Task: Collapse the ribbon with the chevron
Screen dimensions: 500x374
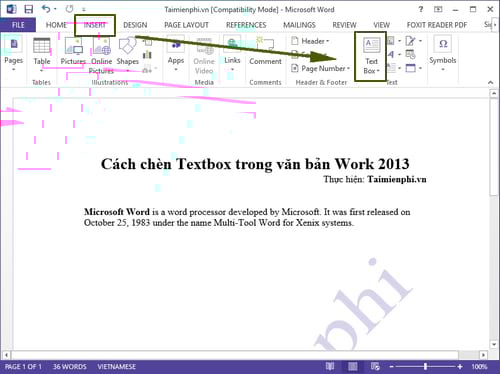Action: [490, 82]
